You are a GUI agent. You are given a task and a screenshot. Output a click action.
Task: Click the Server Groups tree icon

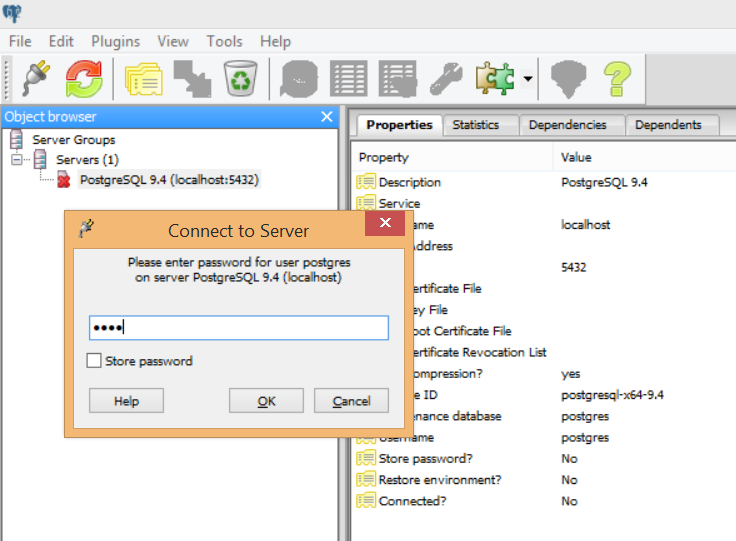click(x=16, y=139)
